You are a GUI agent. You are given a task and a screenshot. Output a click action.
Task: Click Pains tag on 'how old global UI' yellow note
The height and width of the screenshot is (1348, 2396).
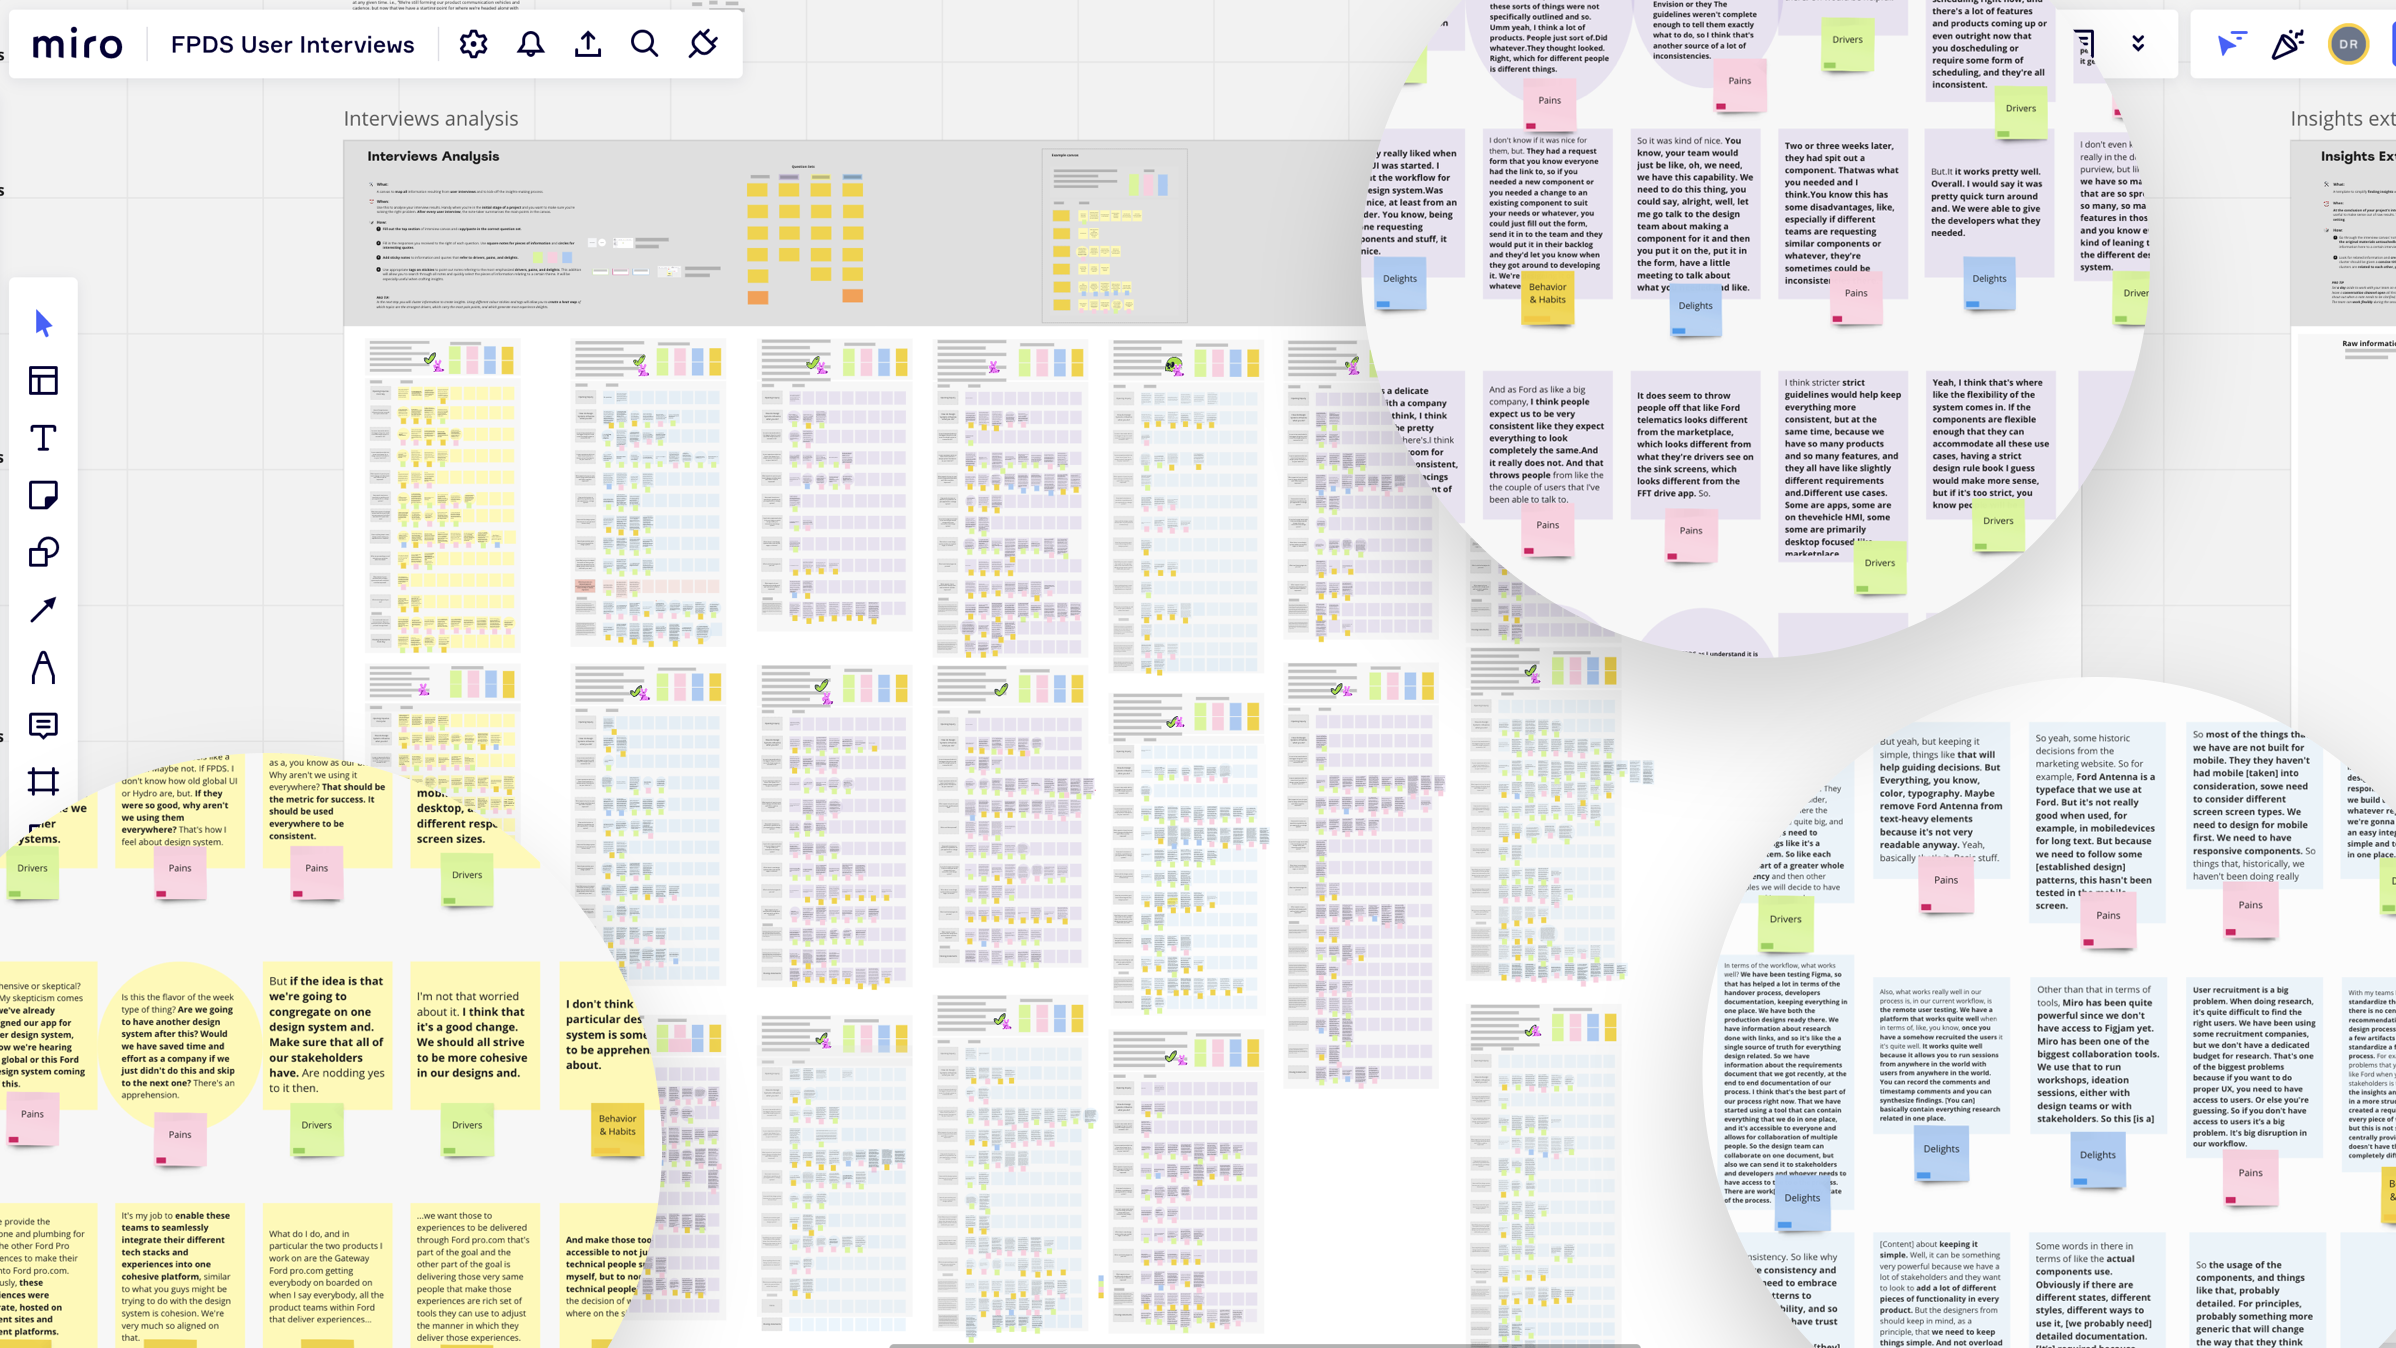tap(180, 872)
